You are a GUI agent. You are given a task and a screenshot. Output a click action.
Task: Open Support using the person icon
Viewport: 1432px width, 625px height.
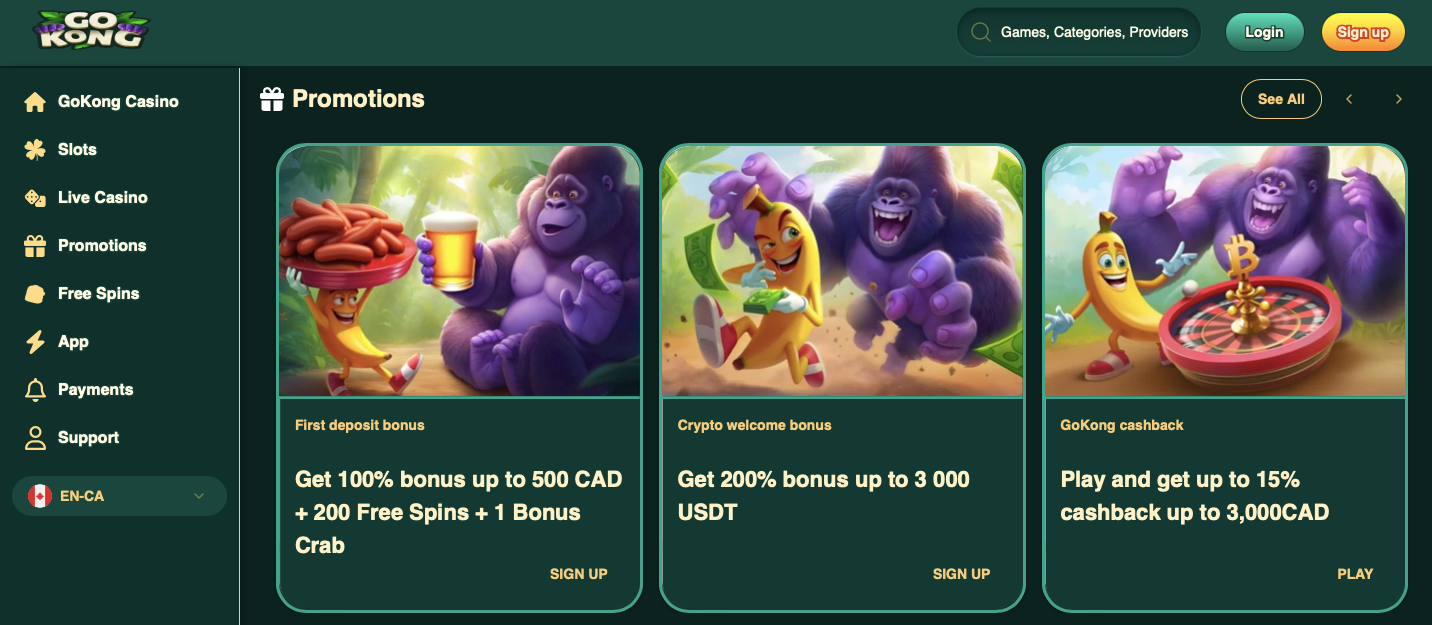(x=35, y=437)
